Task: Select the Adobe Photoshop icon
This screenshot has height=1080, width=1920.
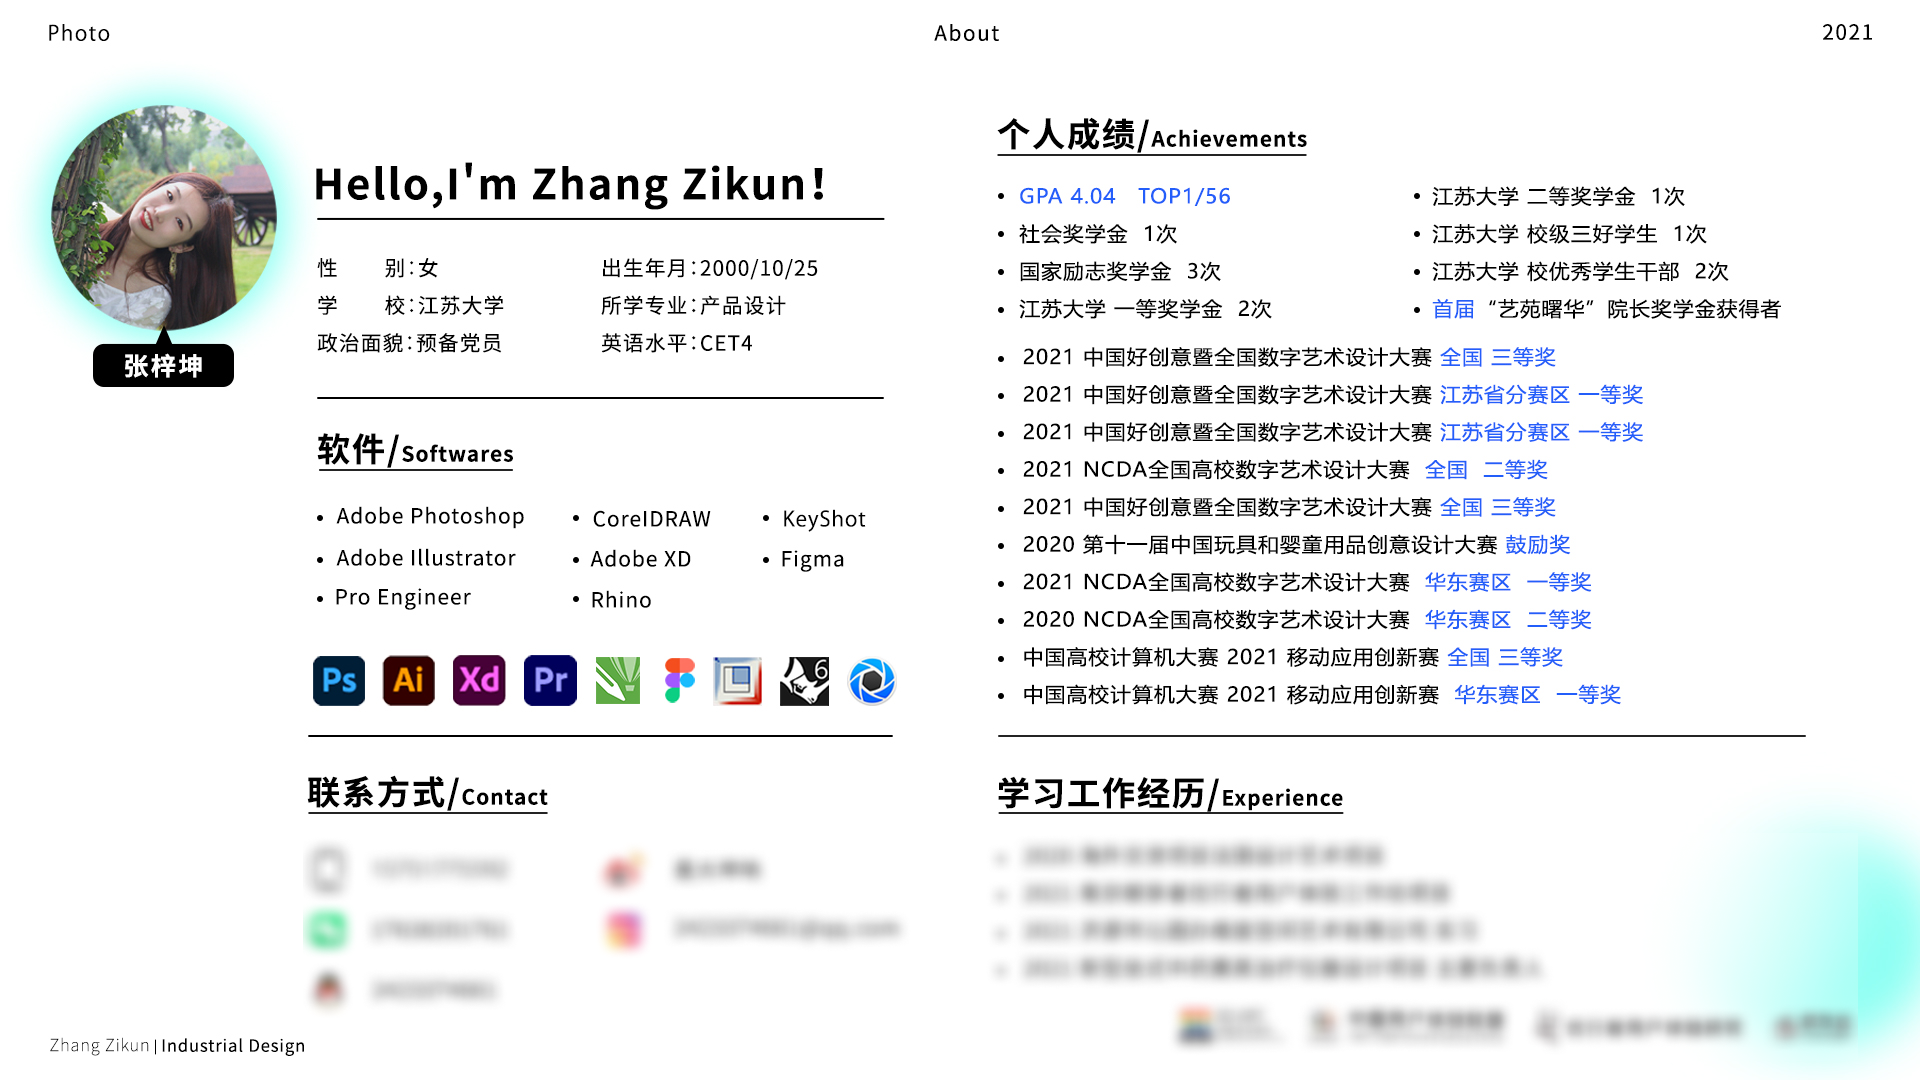Action: tap(339, 680)
